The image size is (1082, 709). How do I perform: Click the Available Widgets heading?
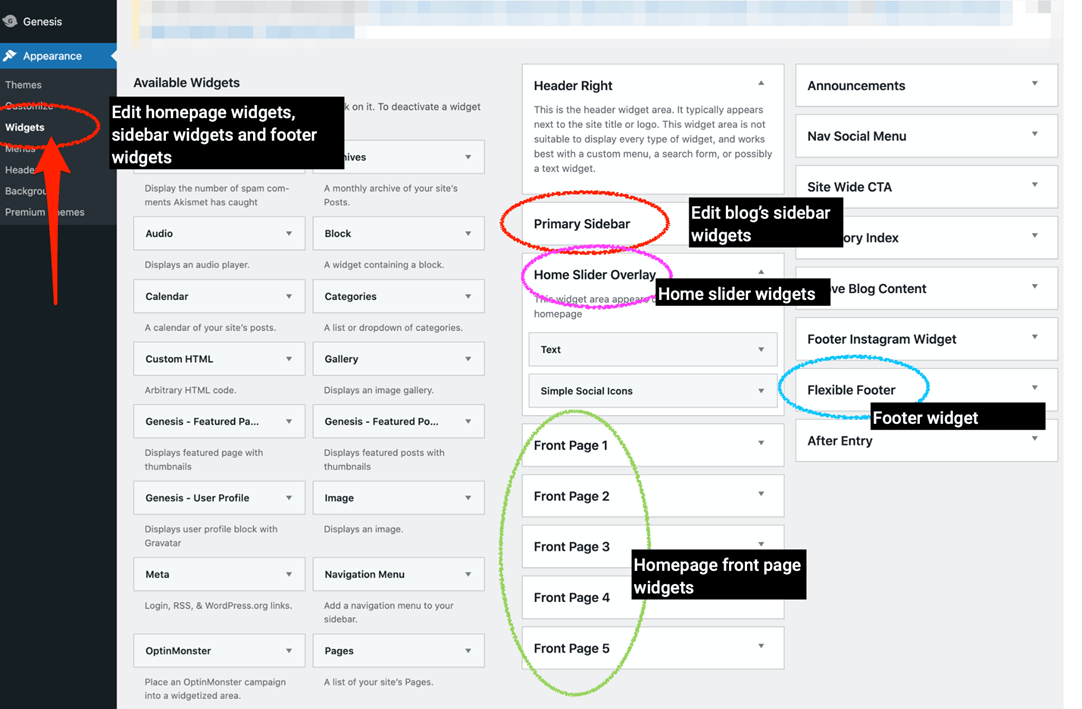186,83
